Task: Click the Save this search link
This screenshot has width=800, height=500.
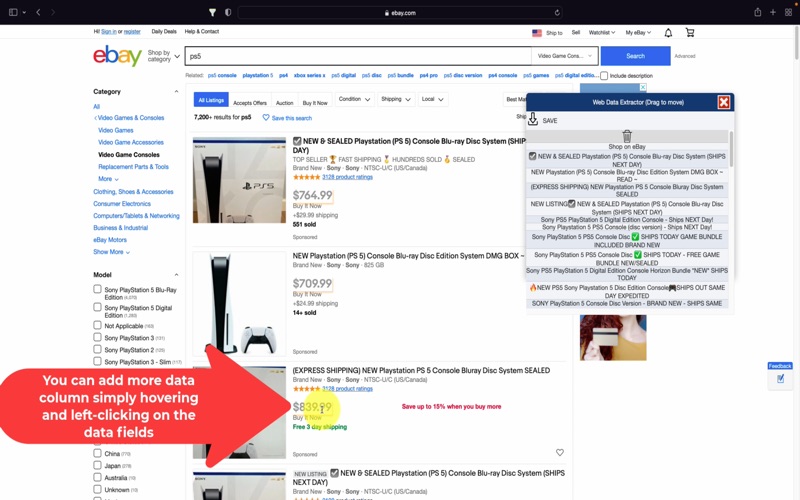Action: (x=292, y=118)
